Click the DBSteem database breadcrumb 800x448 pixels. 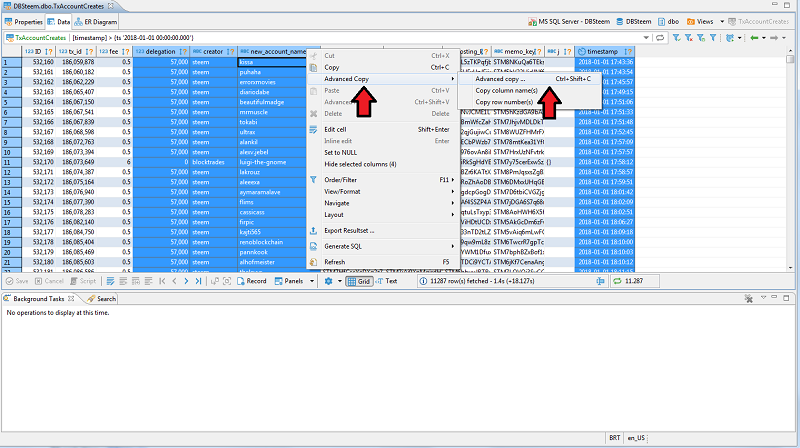point(634,22)
